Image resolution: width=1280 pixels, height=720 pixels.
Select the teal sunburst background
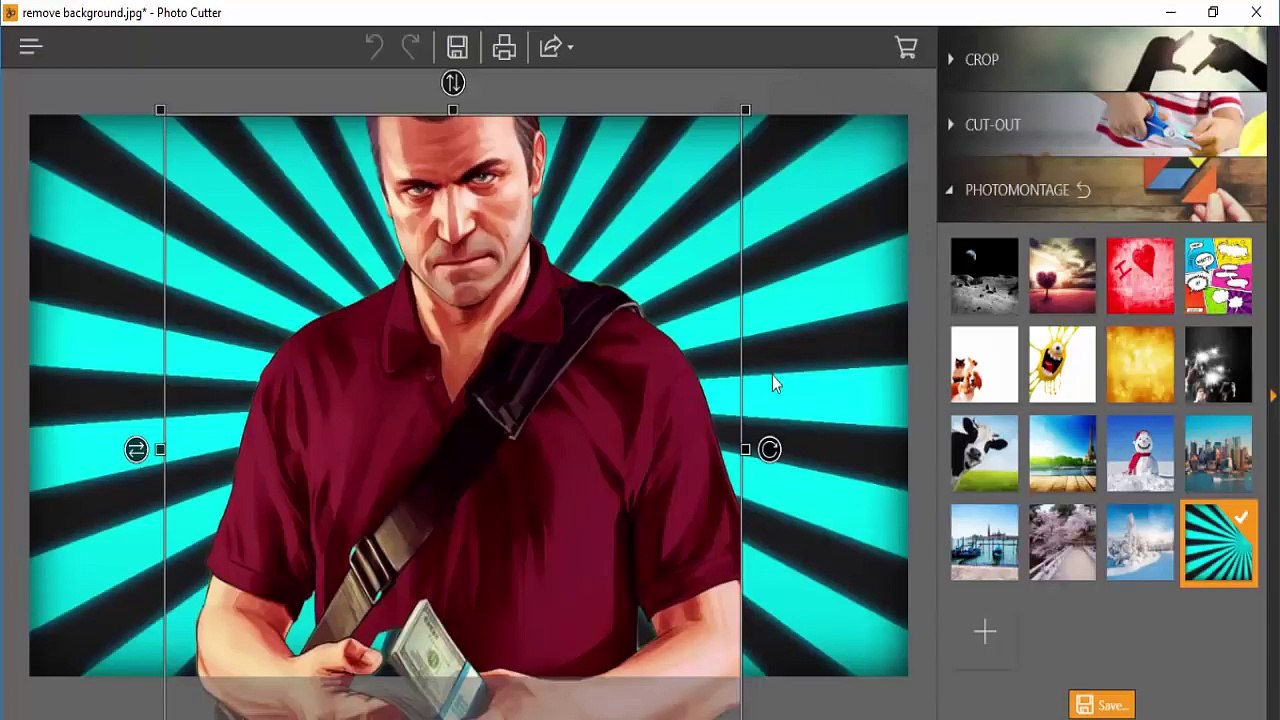coord(1219,544)
